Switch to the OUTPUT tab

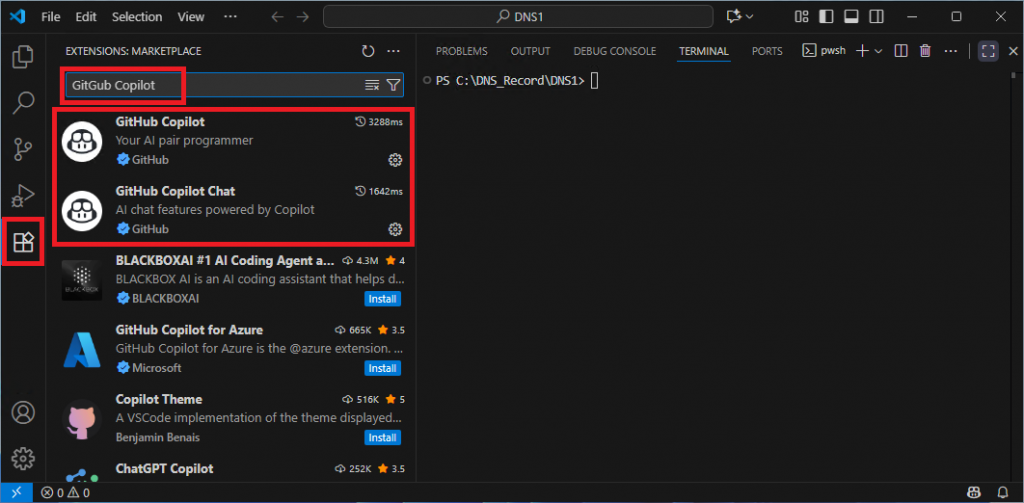click(530, 51)
